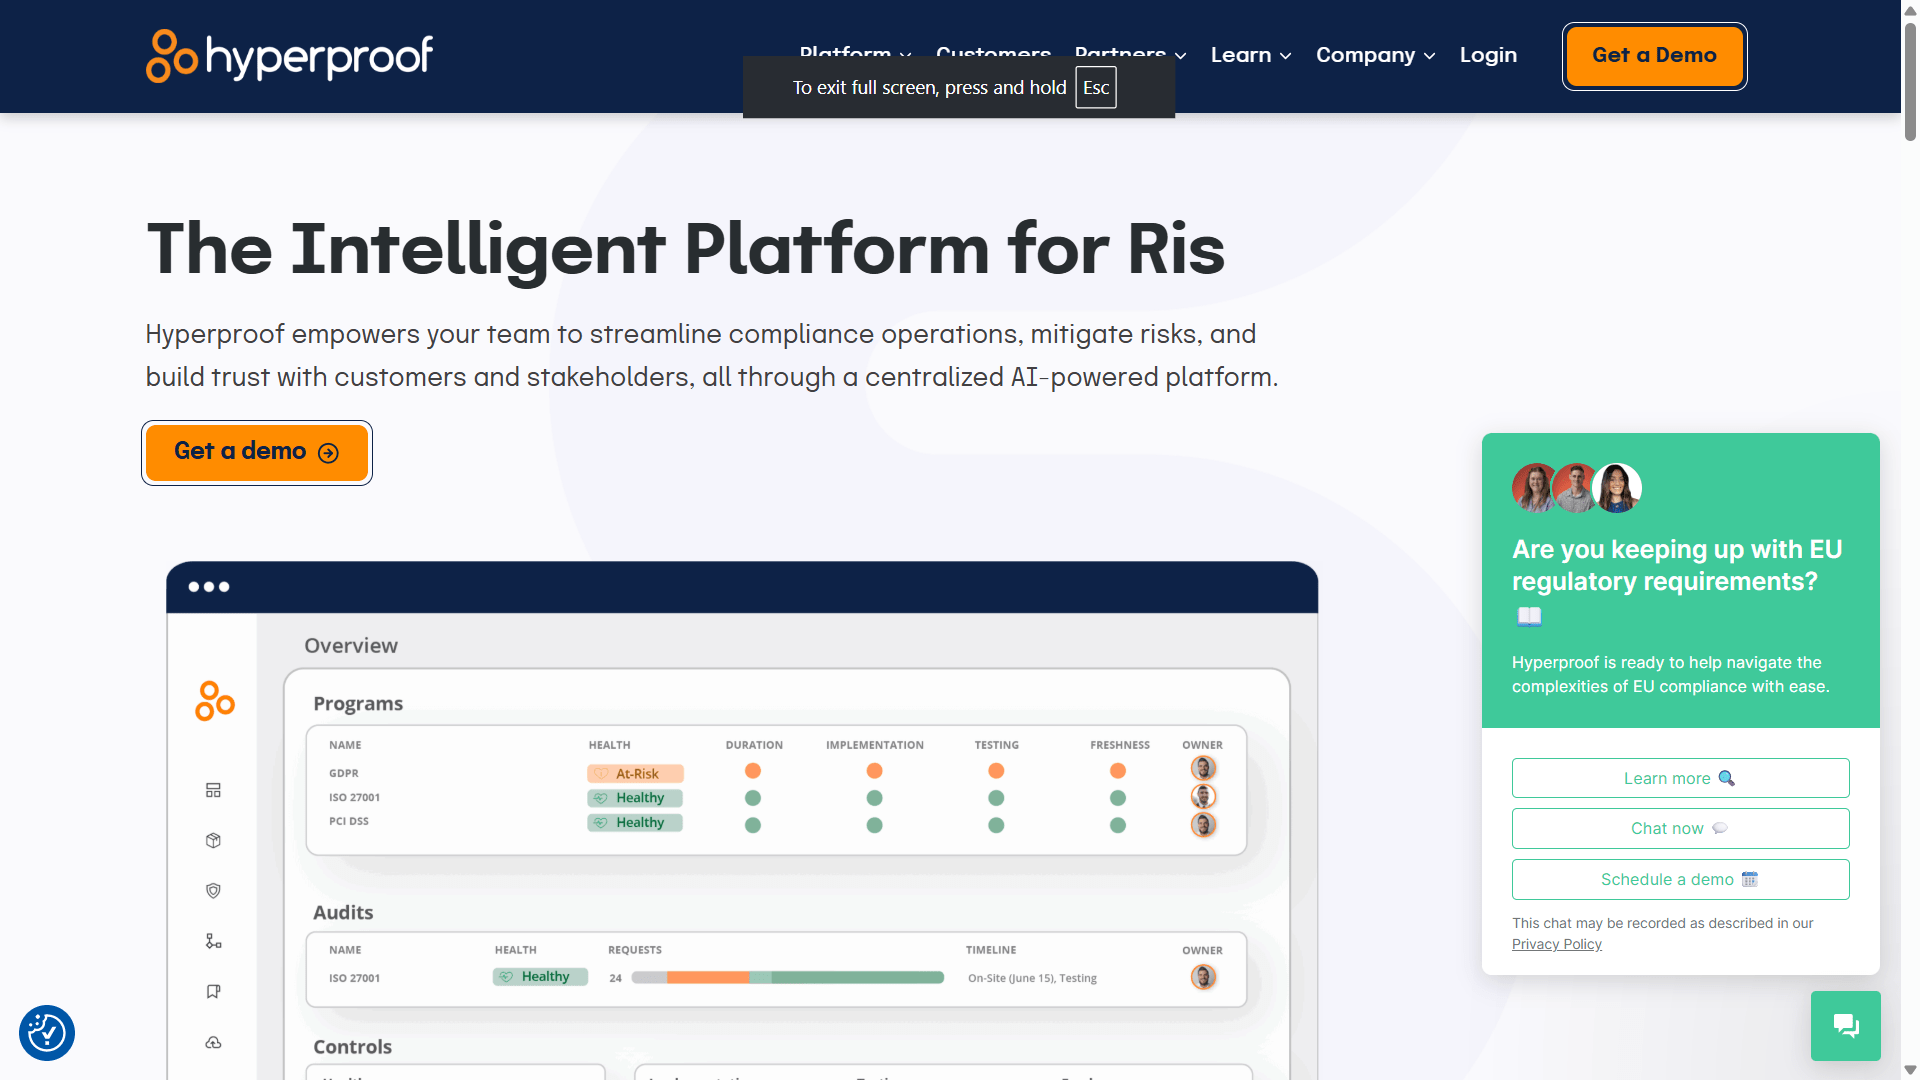Click the Learn more chat option
Viewport: 1920px width, 1080px height.
tap(1680, 778)
